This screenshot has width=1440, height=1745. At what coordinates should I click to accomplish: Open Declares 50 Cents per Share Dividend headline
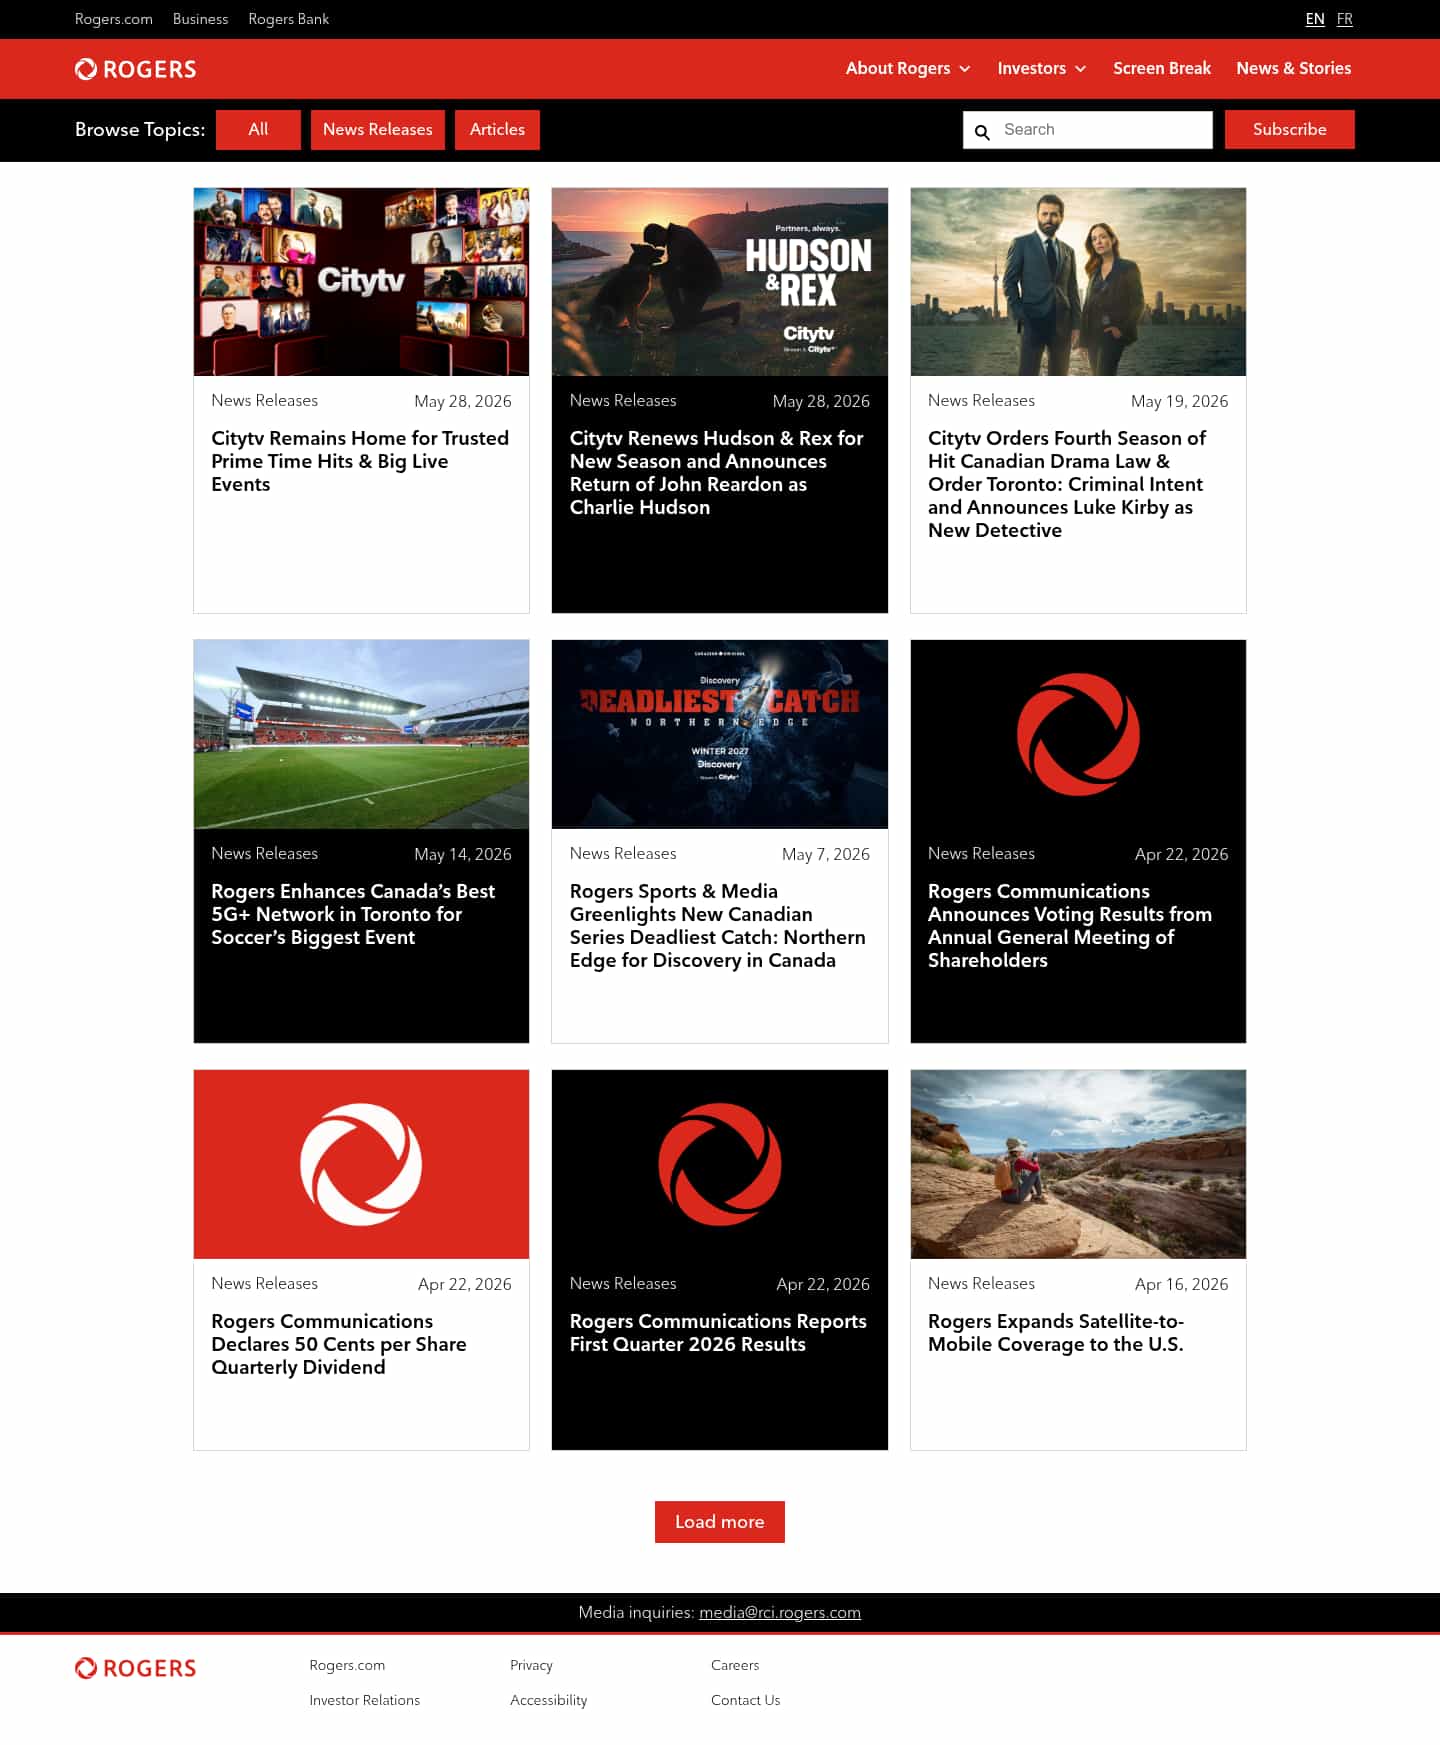pos(339,1344)
